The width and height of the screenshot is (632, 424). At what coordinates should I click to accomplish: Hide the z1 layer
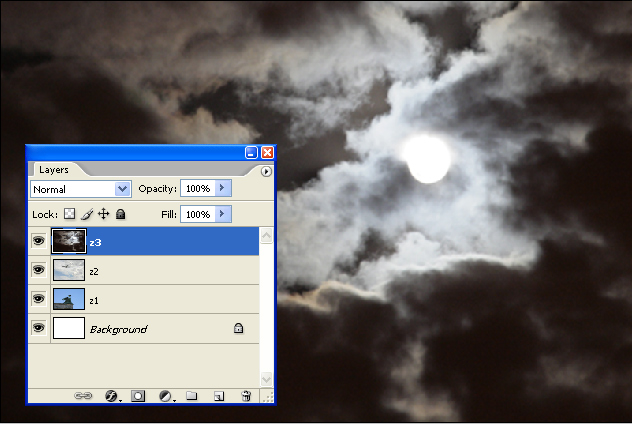39,299
